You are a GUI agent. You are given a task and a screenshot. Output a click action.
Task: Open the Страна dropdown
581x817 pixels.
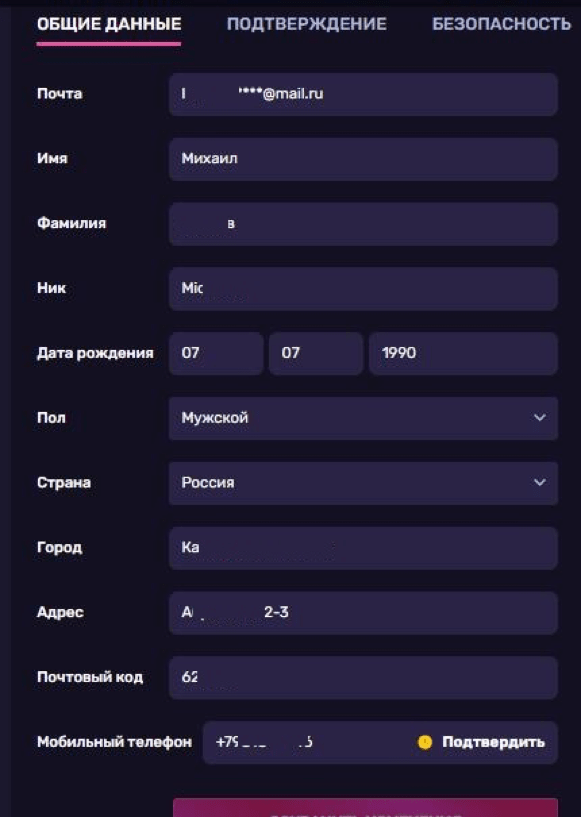(x=363, y=482)
